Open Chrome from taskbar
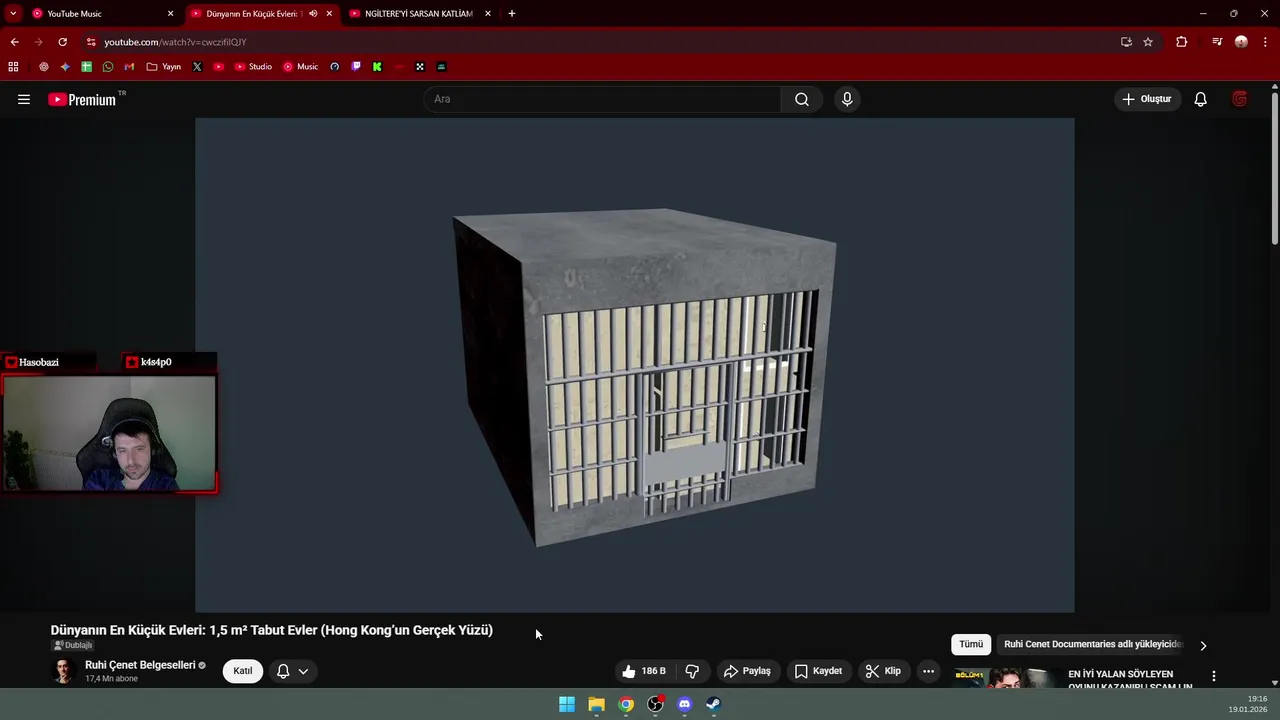Image resolution: width=1280 pixels, height=720 pixels. 626,704
